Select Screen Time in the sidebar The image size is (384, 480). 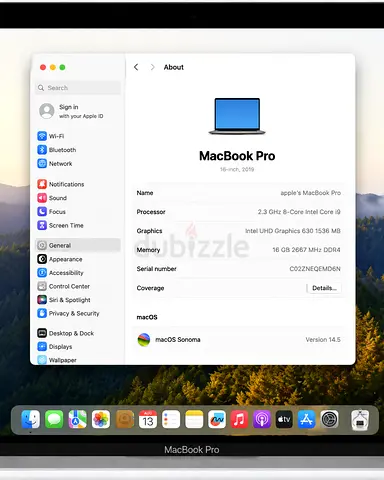tap(60, 225)
